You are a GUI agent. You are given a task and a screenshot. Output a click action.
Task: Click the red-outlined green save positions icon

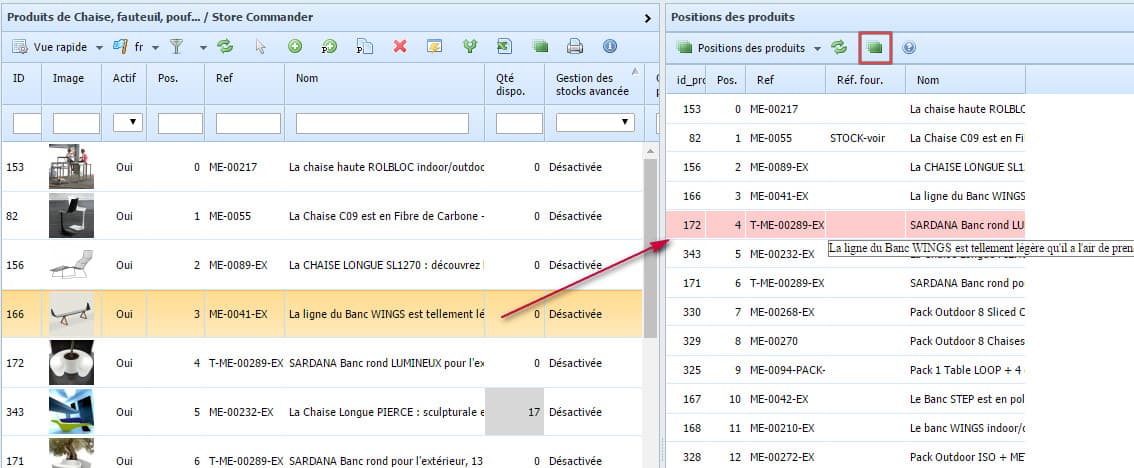(x=875, y=47)
